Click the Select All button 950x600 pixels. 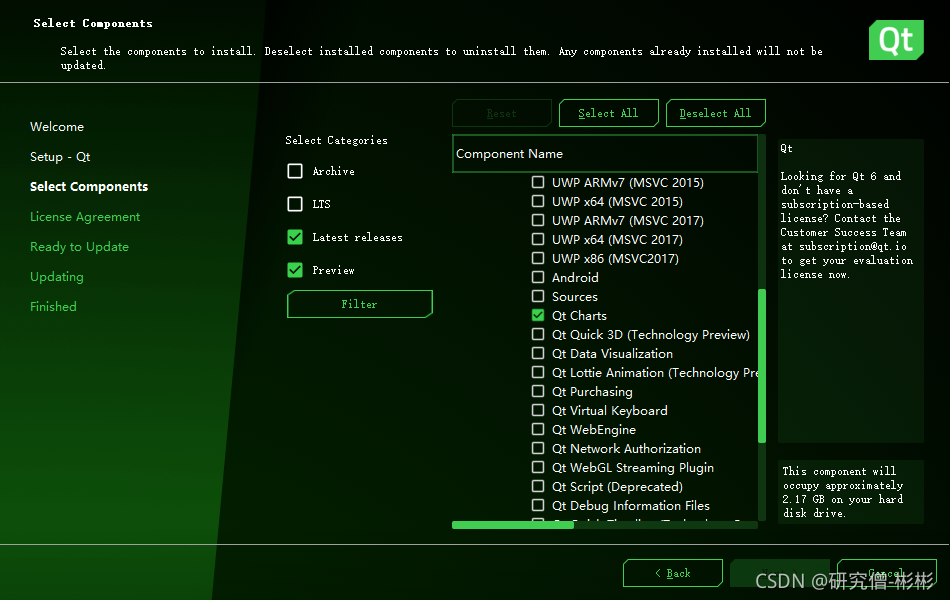tap(608, 113)
